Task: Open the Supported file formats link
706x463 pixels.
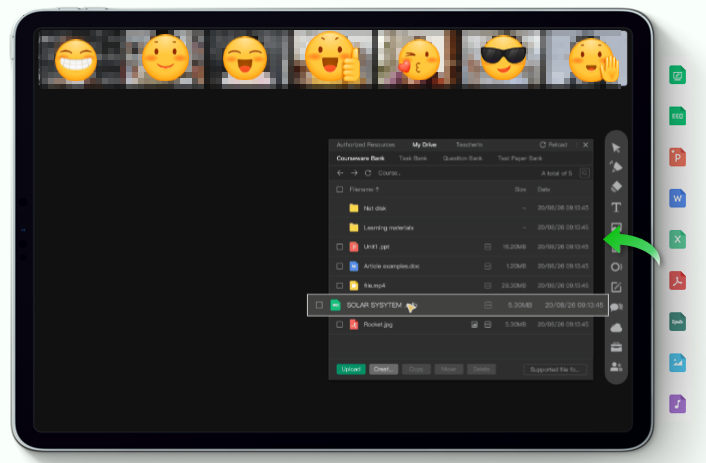Action: [555, 369]
